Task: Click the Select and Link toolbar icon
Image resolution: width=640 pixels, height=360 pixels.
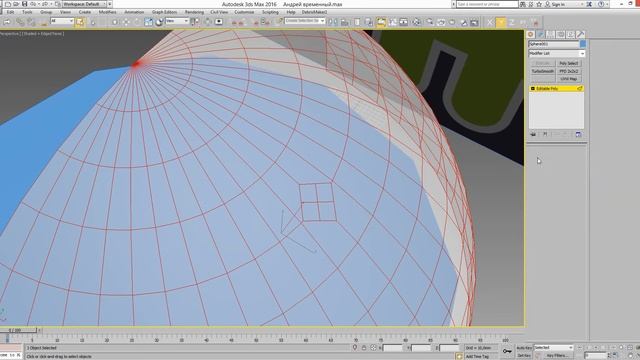Action: pyautogui.click(x=20, y=22)
